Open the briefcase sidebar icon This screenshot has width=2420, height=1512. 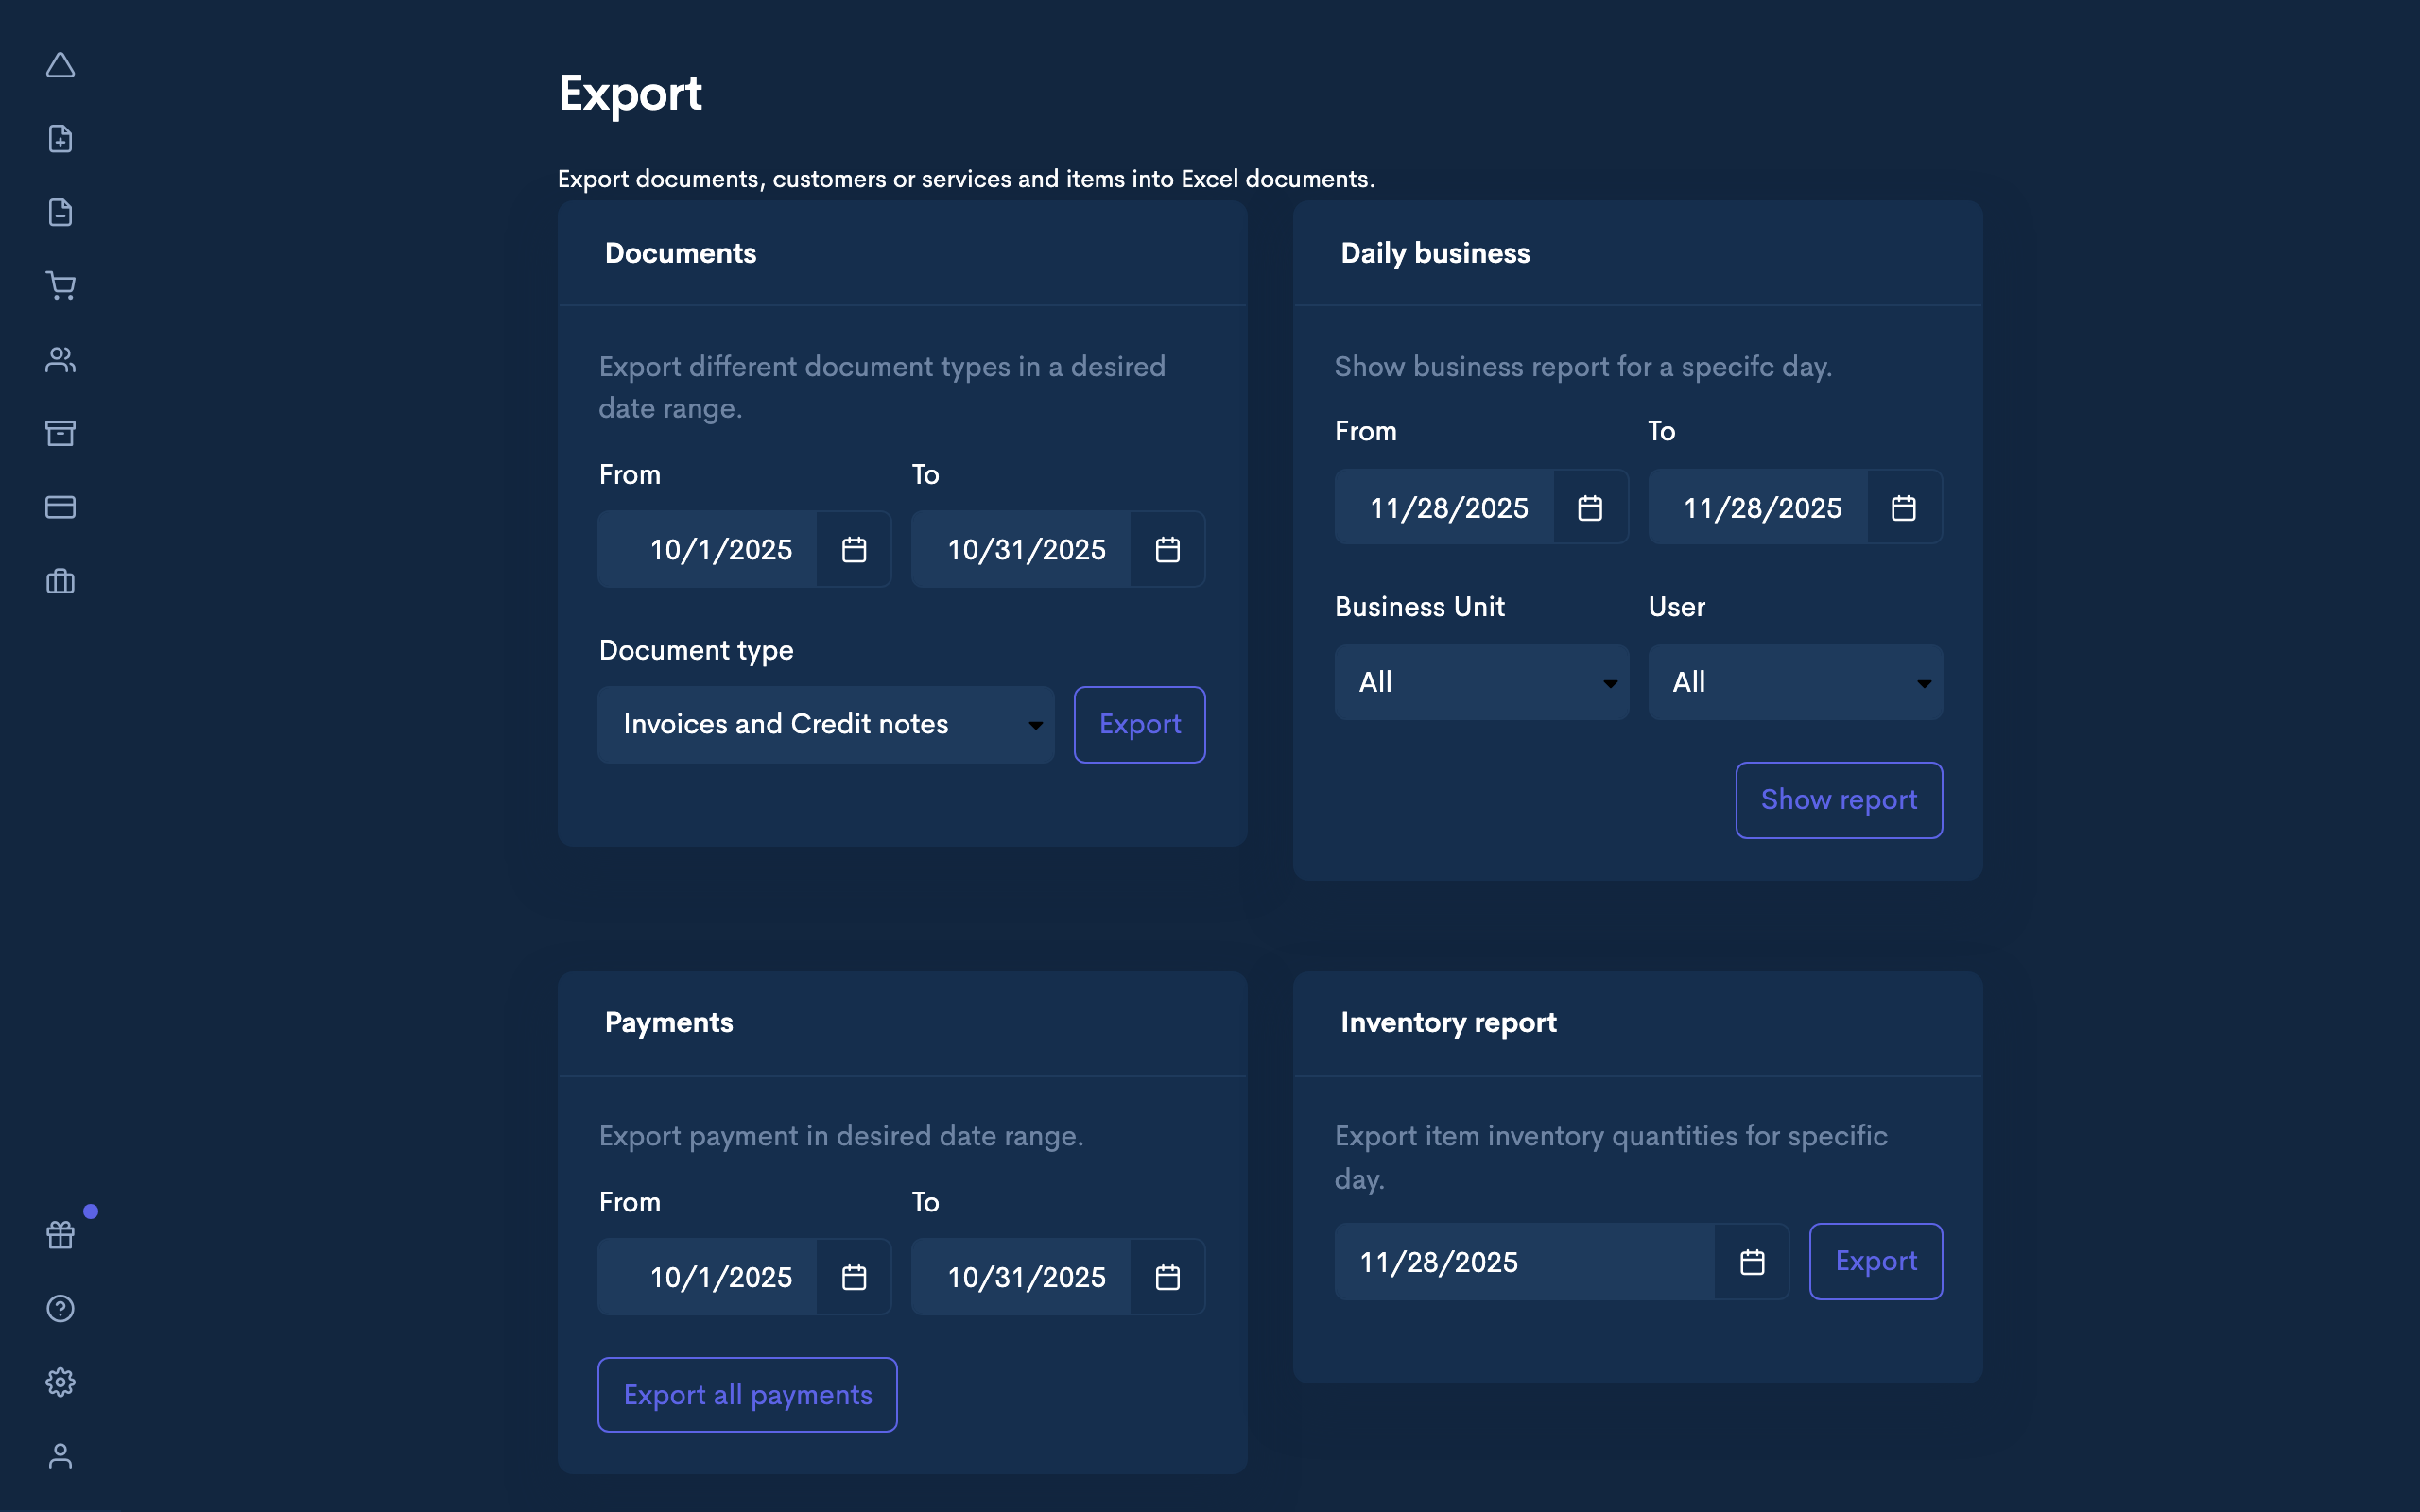[x=61, y=581]
